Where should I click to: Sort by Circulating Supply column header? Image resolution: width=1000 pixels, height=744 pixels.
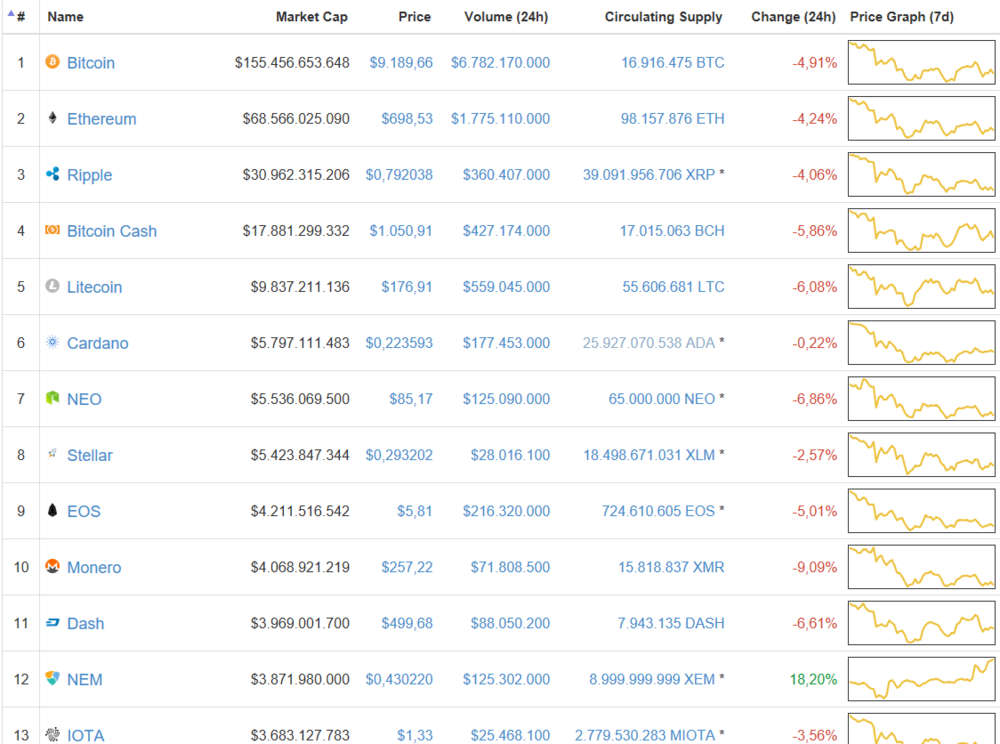(x=664, y=17)
